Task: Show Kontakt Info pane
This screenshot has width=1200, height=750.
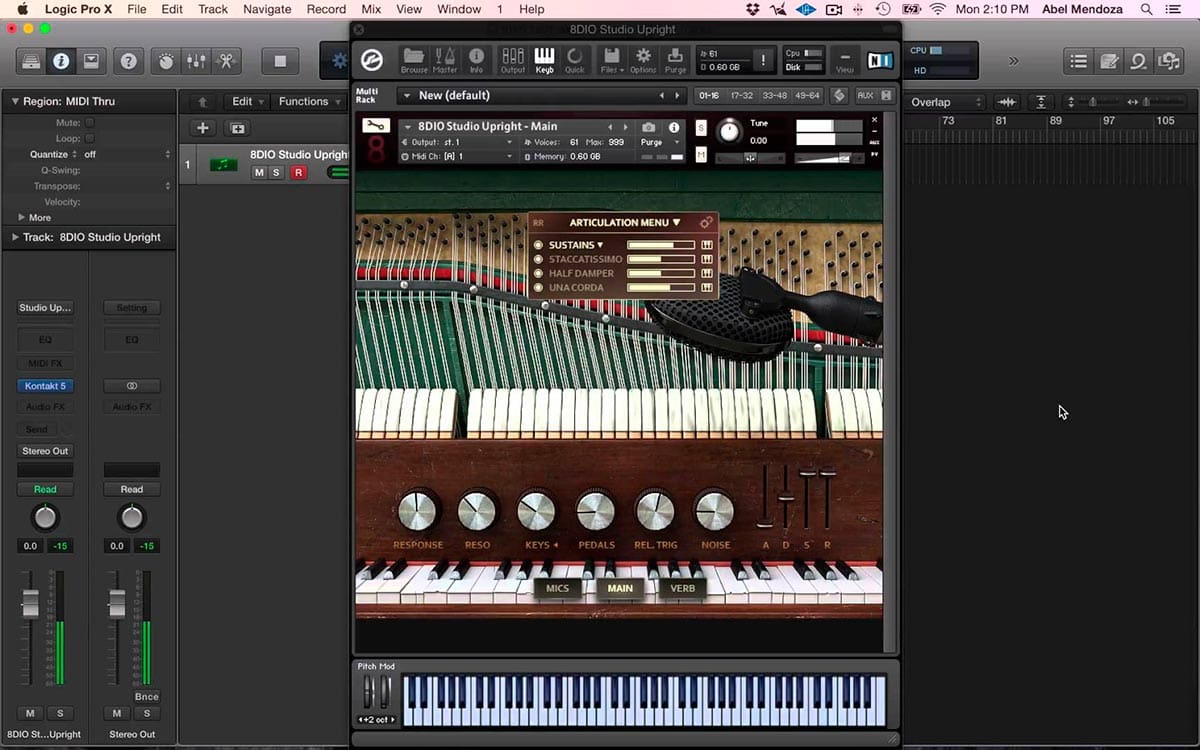Action: [x=476, y=60]
